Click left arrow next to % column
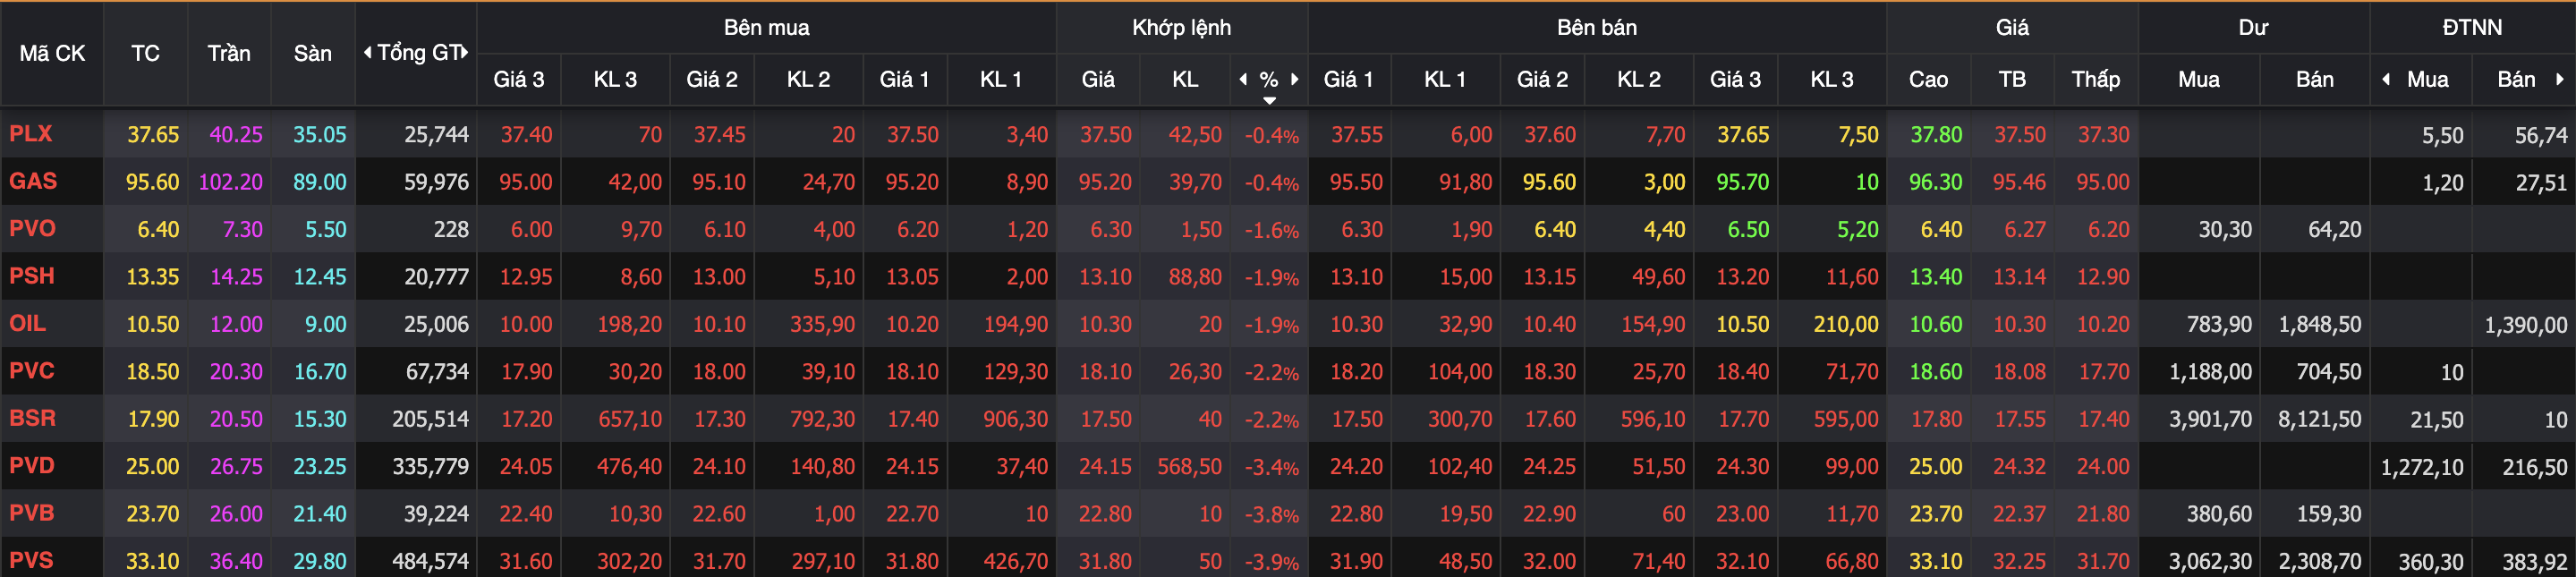 coord(1243,79)
